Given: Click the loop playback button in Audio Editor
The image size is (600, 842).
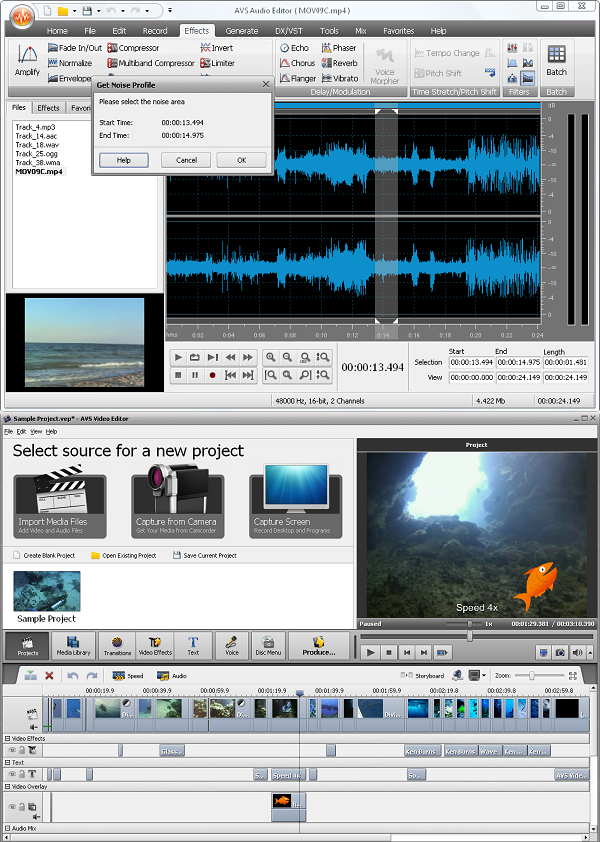Looking at the screenshot, I should 195,357.
